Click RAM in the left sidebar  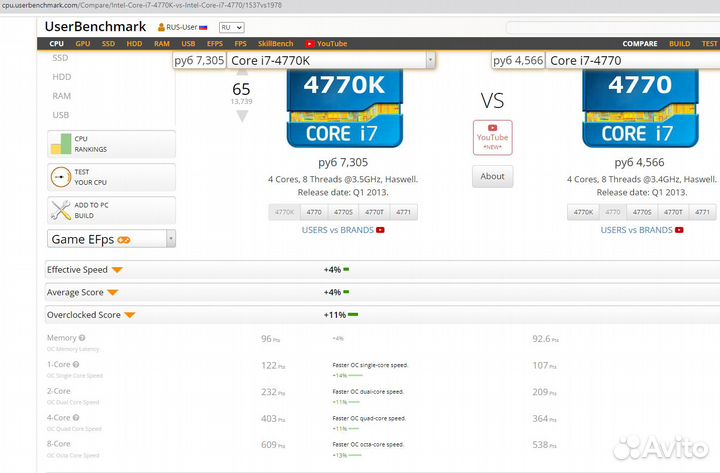pos(62,96)
